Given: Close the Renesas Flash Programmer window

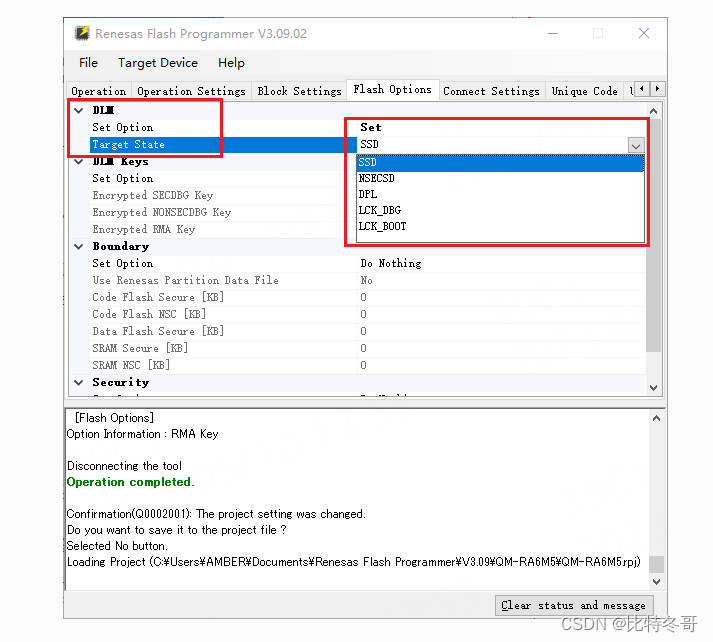Looking at the screenshot, I should tap(643, 33).
